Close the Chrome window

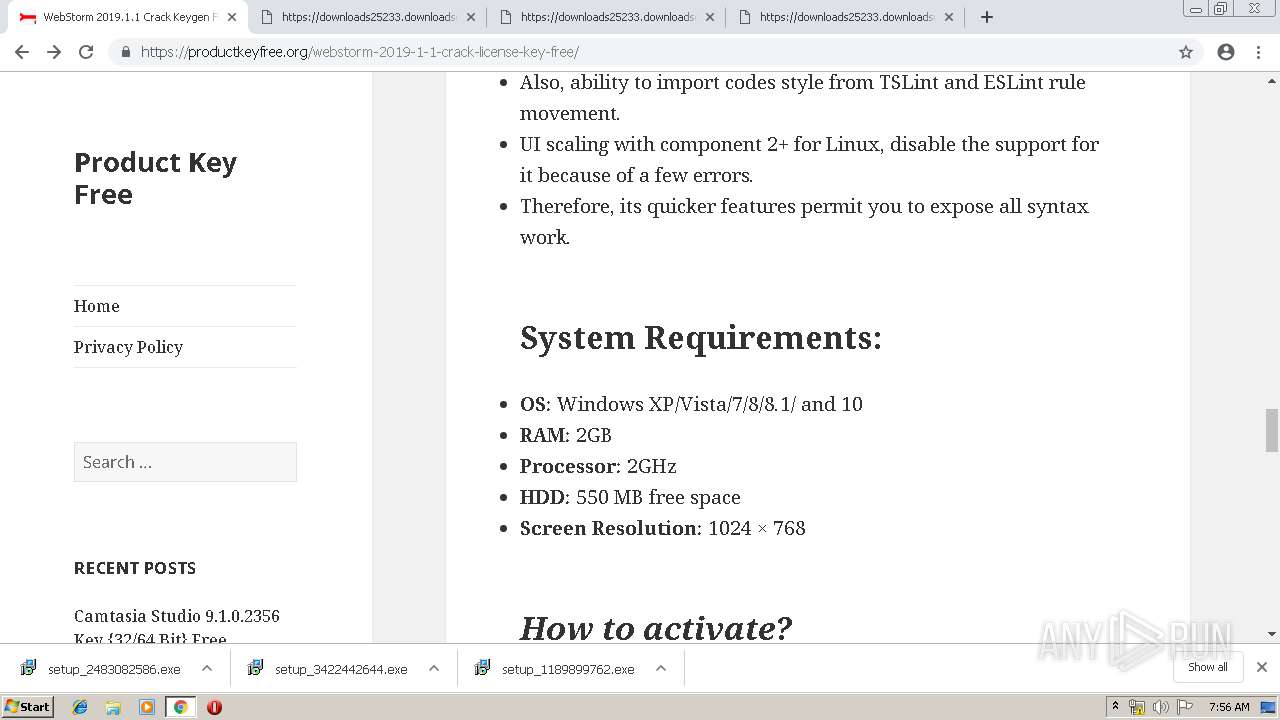tap(1254, 9)
